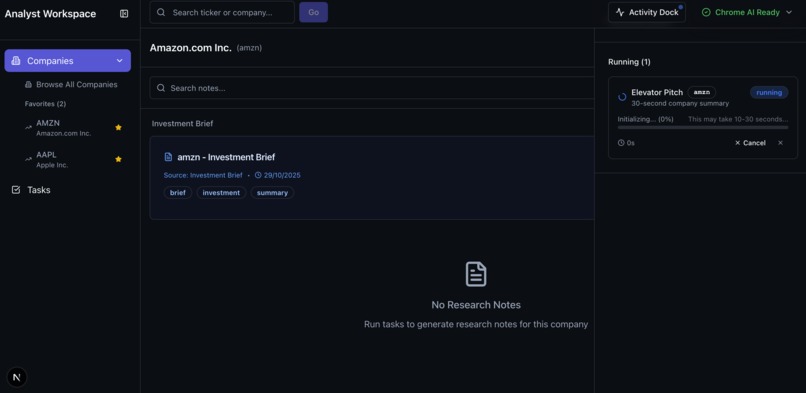Image resolution: width=806 pixels, height=393 pixels.
Task: Click the Elevator Pitch task title
Action: [x=657, y=92]
